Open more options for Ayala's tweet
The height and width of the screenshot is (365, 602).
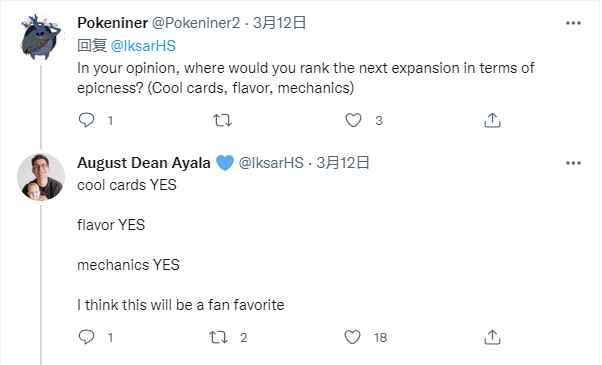[x=573, y=163]
